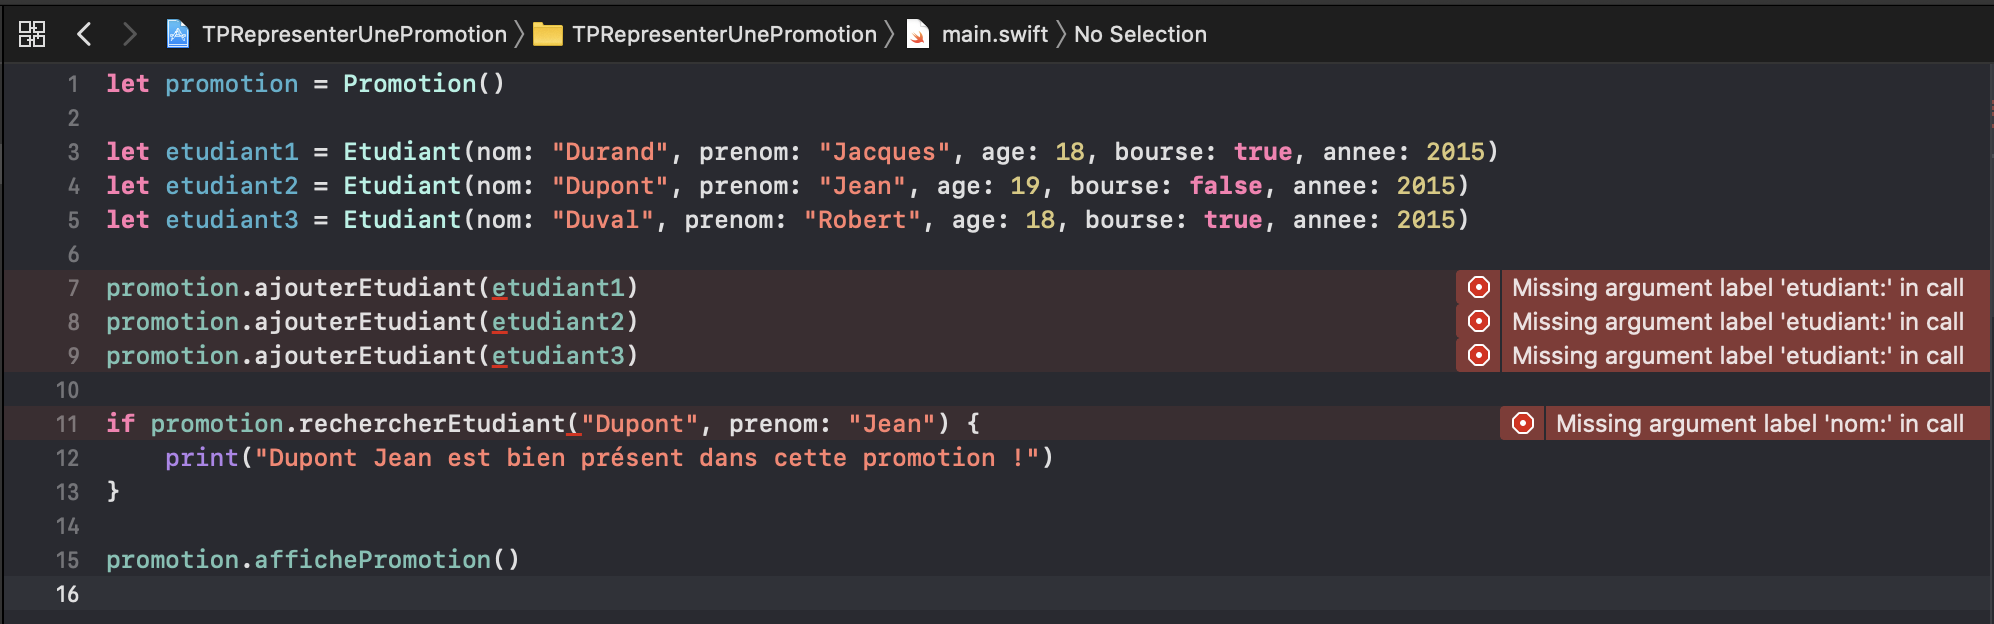Screen dimensions: 1994x624
Task: Open the related items grid menu
Action: pyautogui.click(x=32, y=34)
